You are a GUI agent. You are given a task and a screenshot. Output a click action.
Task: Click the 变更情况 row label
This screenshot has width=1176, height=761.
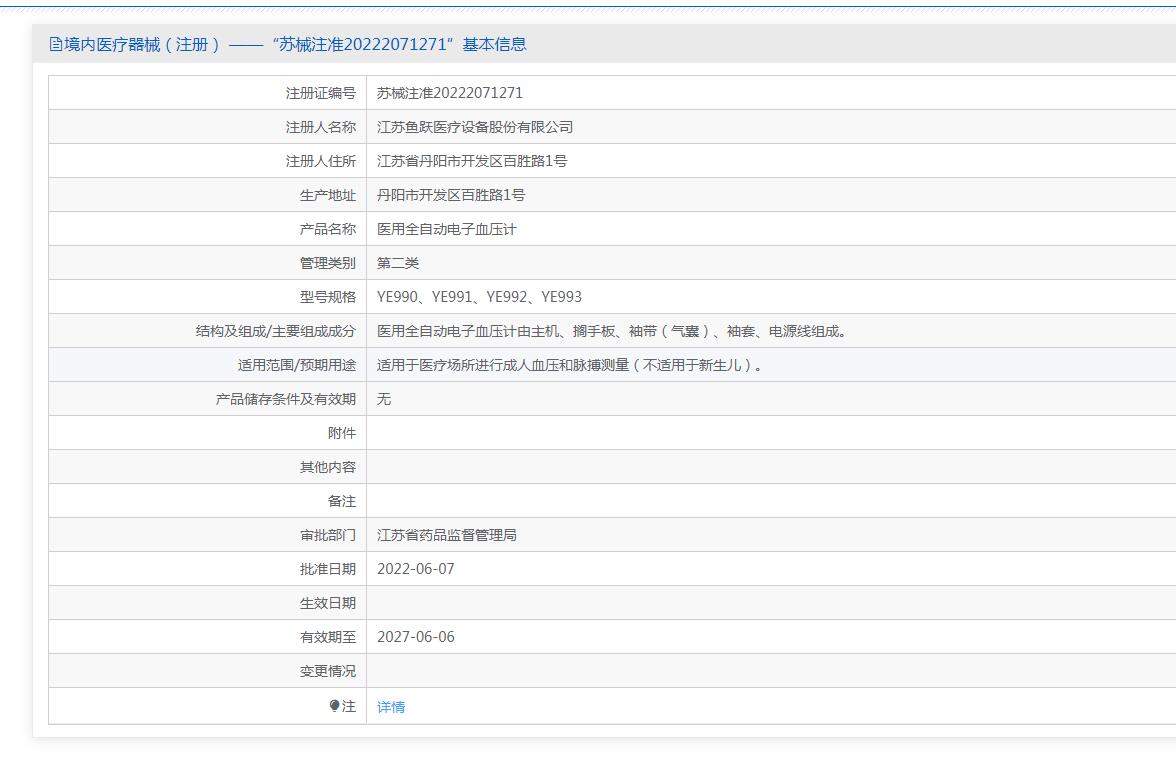pos(327,671)
